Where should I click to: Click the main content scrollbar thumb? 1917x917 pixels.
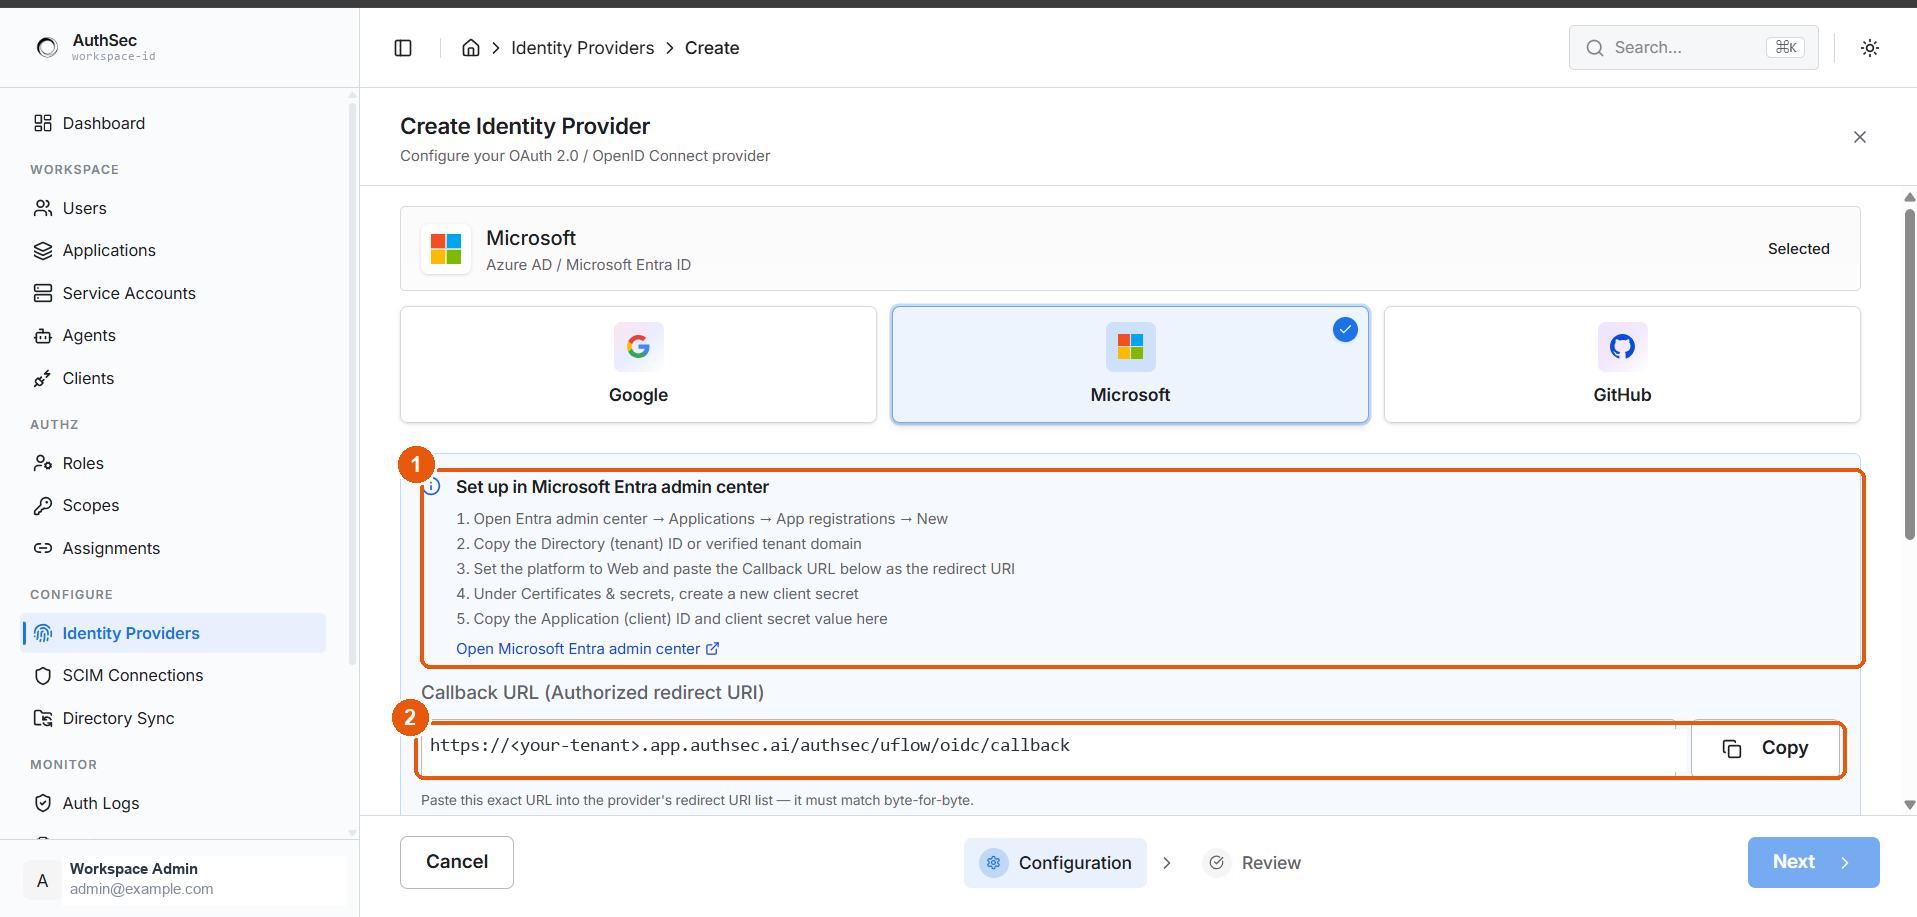[1909, 375]
